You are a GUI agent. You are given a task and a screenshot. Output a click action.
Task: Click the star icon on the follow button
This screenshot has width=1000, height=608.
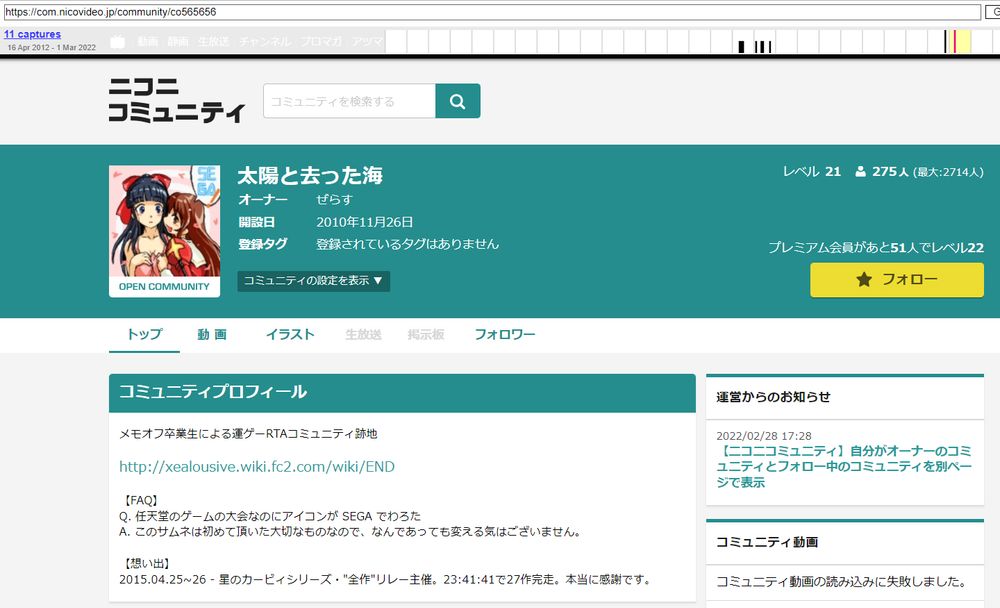click(x=864, y=279)
